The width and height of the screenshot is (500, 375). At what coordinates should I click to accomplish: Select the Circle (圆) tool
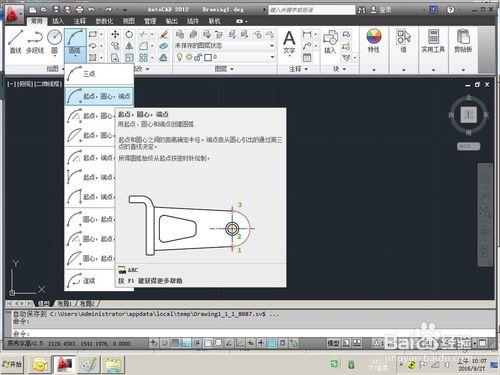[54, 41]
